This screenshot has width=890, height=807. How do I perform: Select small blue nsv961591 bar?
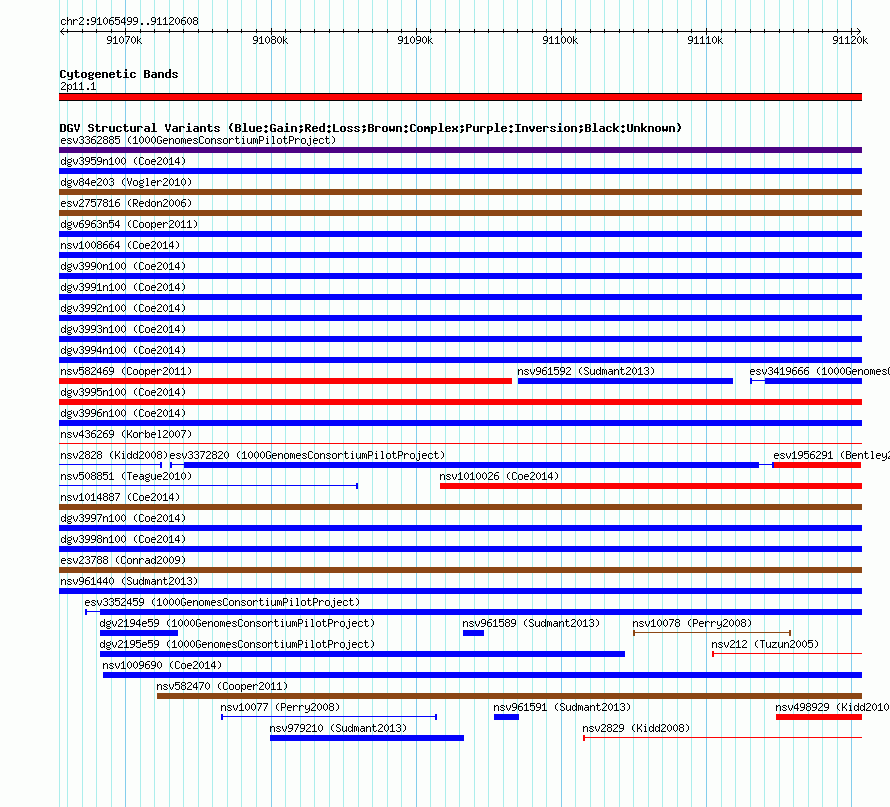point(506,717)
